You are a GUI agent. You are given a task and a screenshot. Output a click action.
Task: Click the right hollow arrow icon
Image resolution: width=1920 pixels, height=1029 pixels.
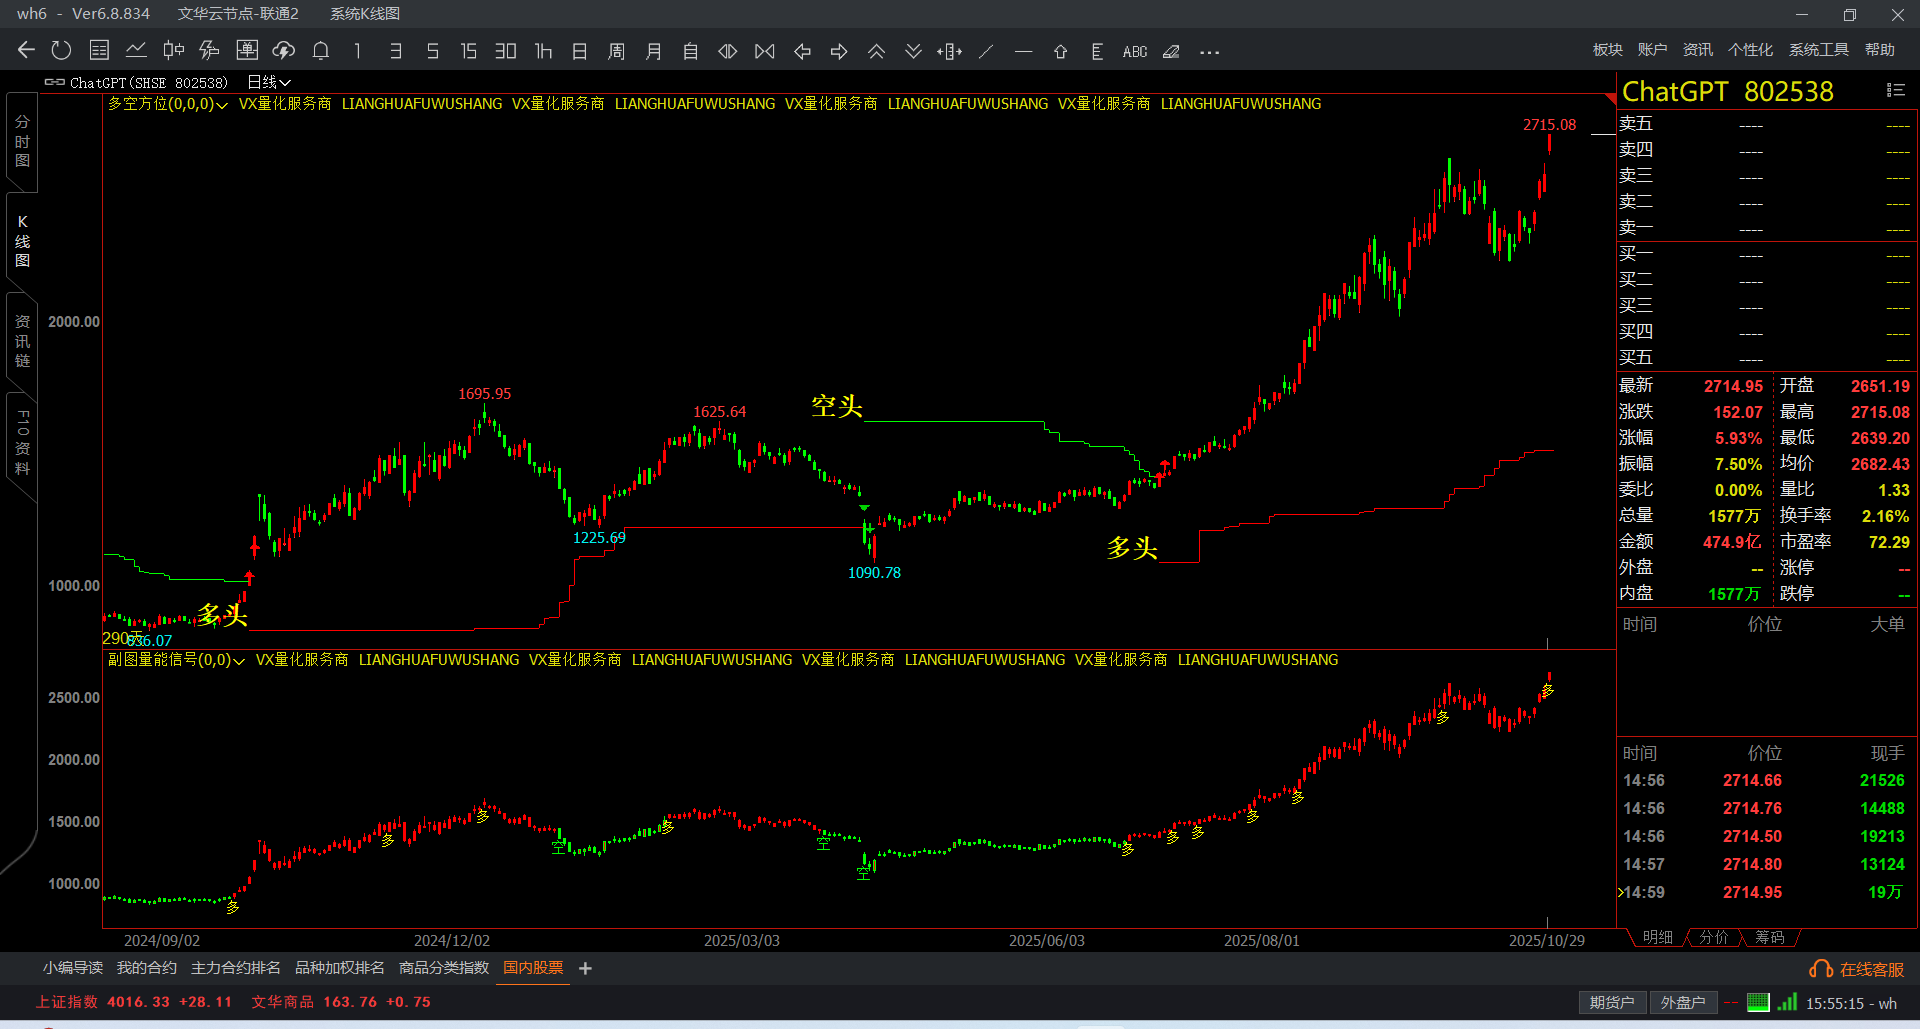click(839, 51)
